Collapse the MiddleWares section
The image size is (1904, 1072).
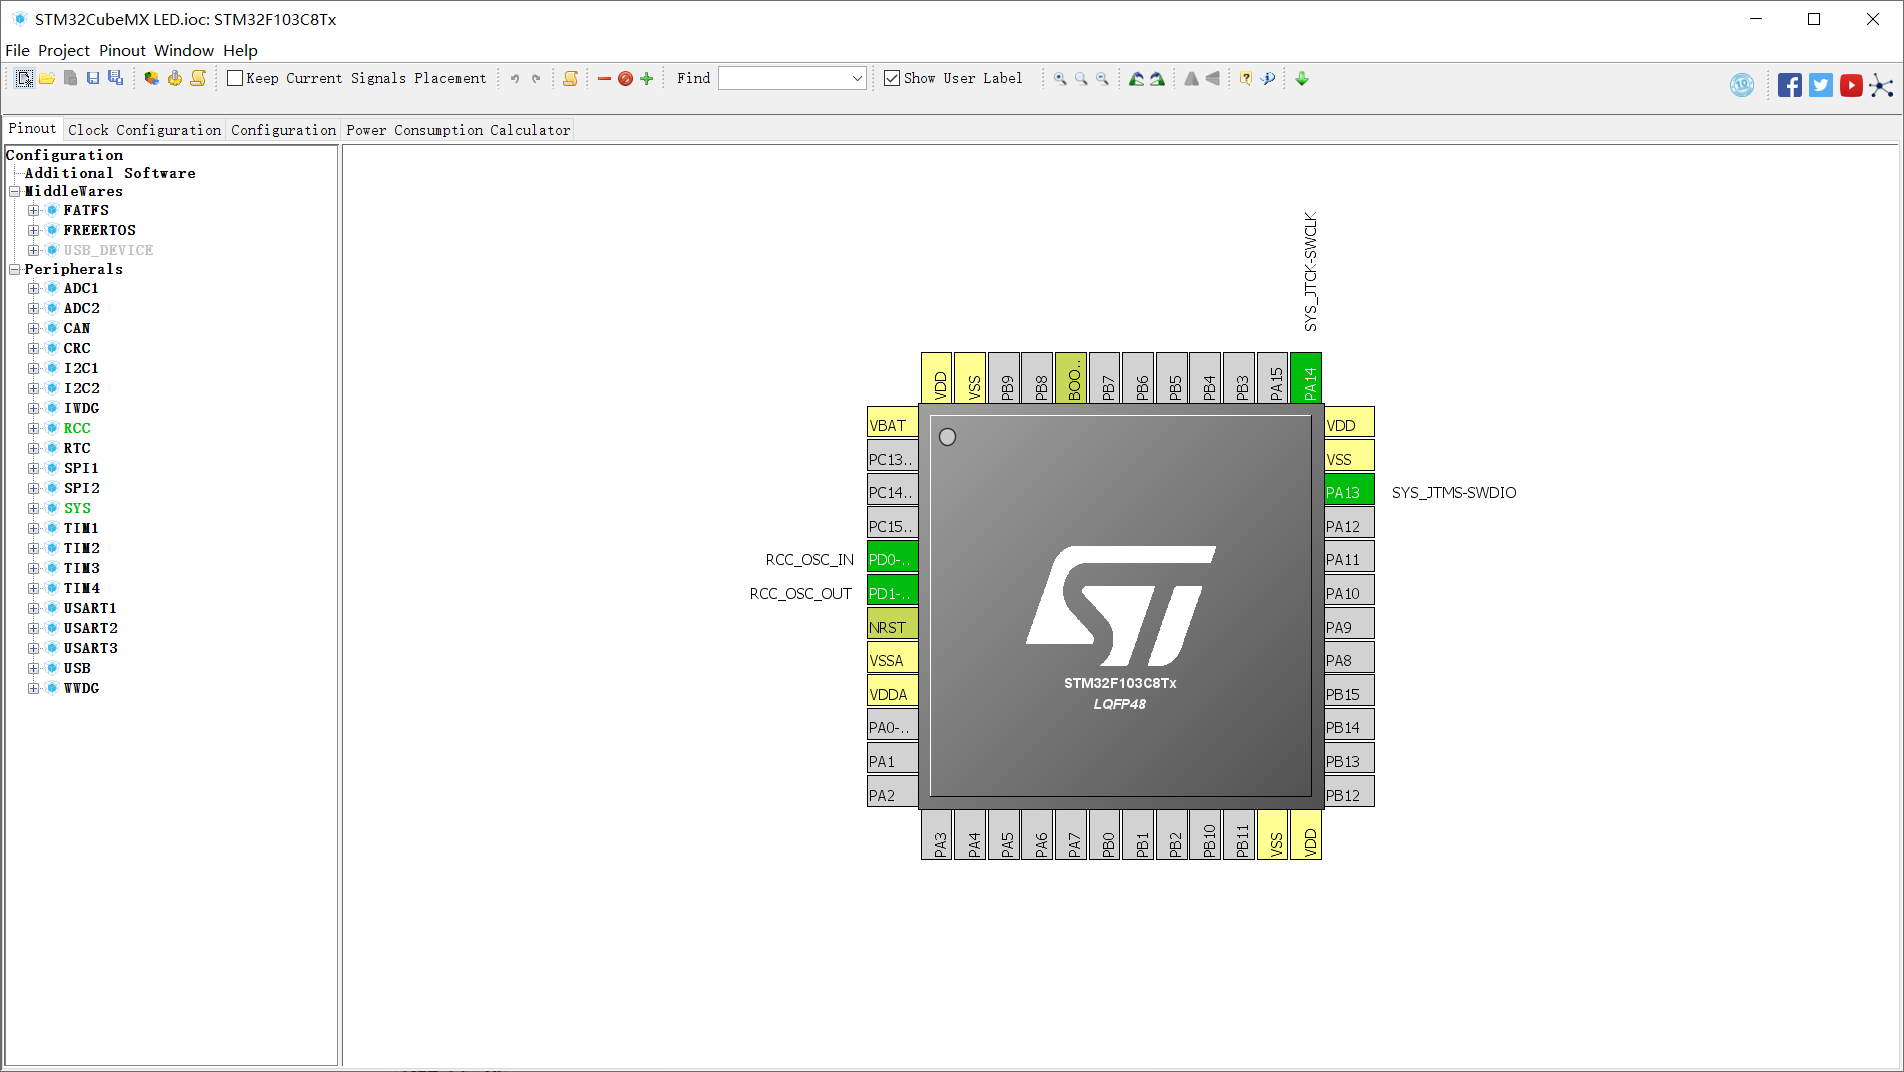14,190
